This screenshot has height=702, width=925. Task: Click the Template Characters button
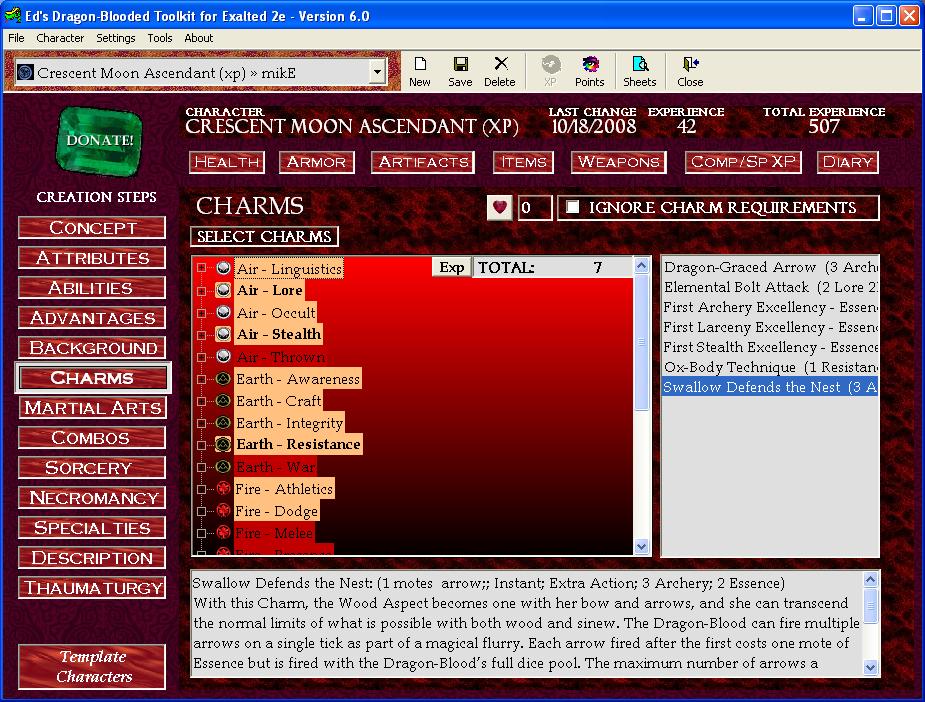[93, 667]
